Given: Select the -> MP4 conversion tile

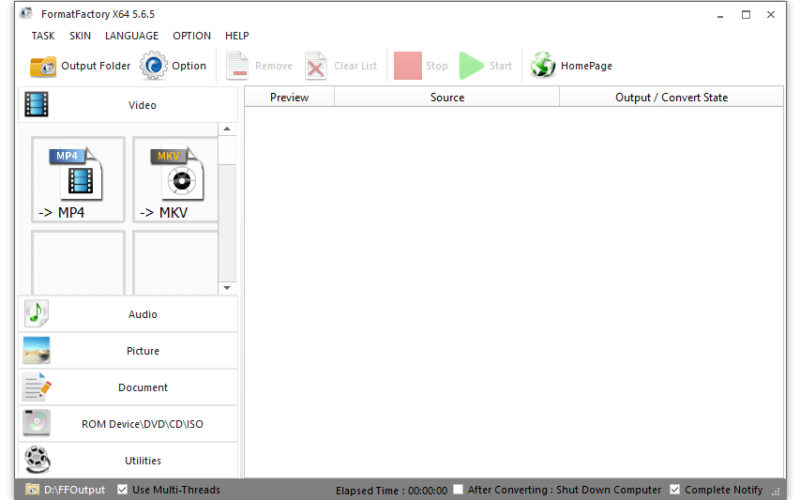Looking at the screenshot, I should pyautogui.click(x=78, y=180).
